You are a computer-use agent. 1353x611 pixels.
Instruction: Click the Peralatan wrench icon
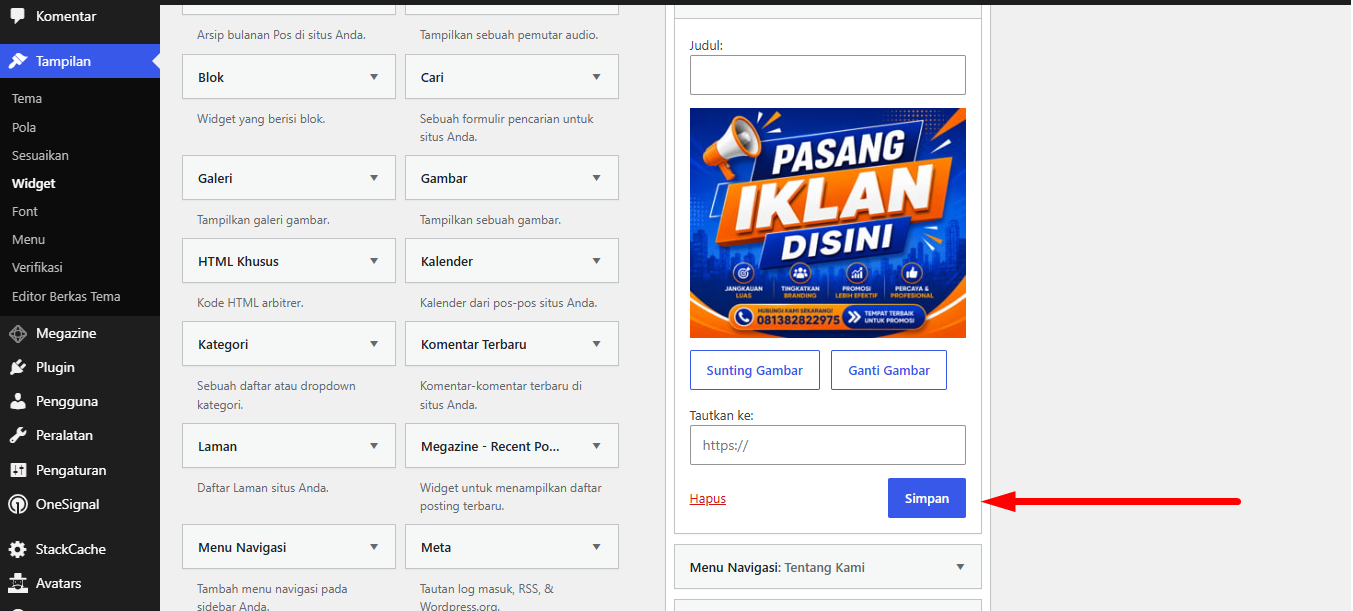pyautogui.click(x=18, y=435)
